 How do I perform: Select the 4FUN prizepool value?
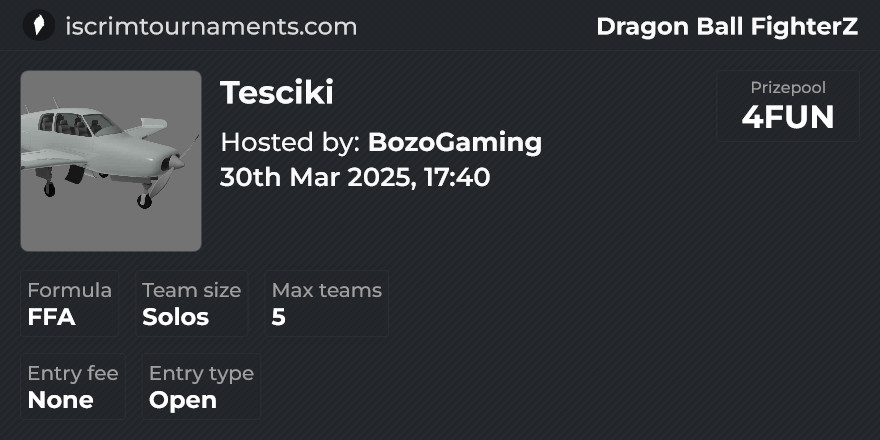[x=788, y=118]
